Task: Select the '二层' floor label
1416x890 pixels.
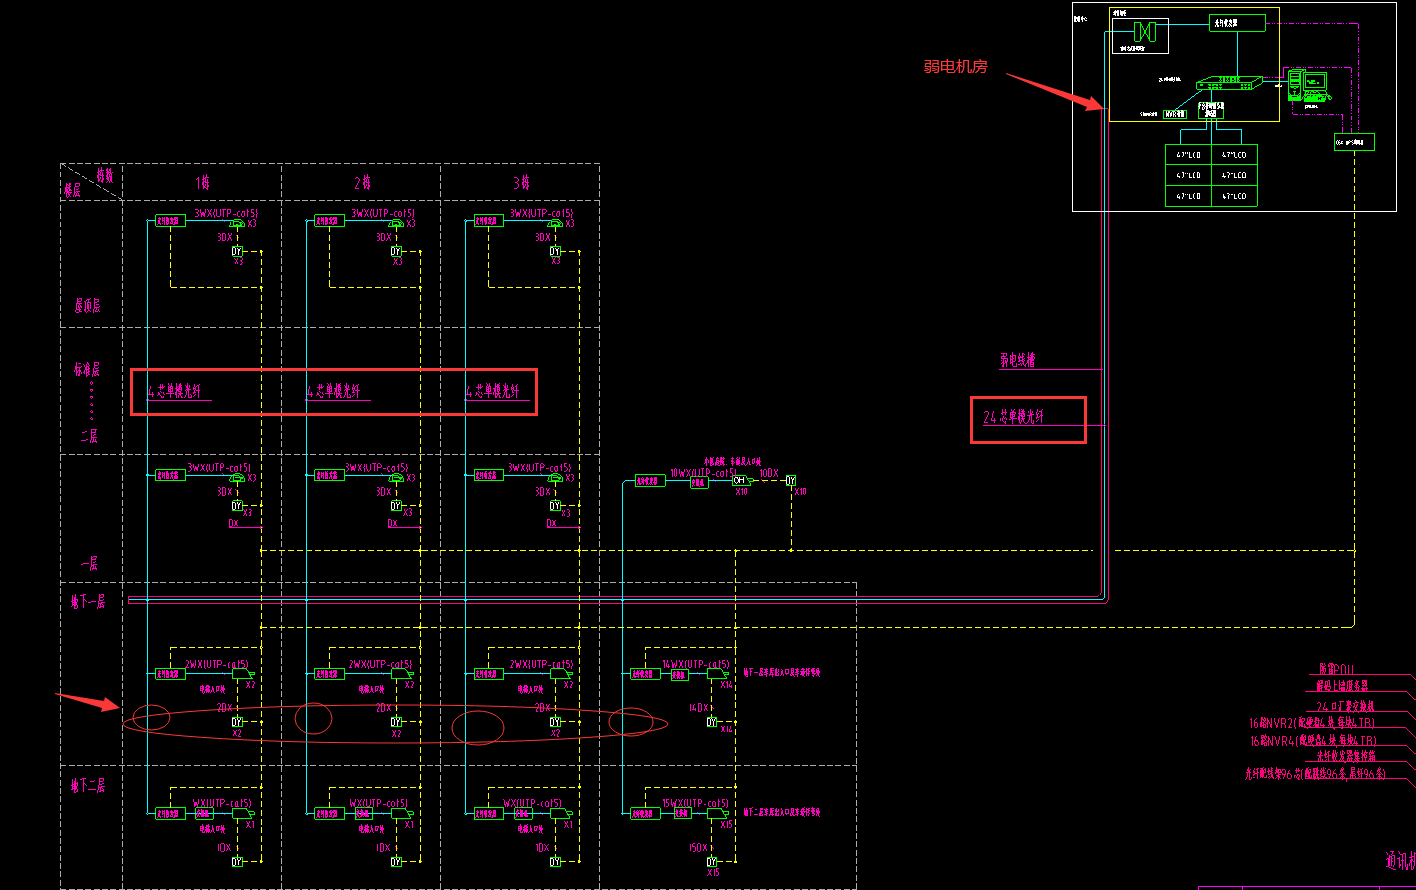Action: (90, 436)
